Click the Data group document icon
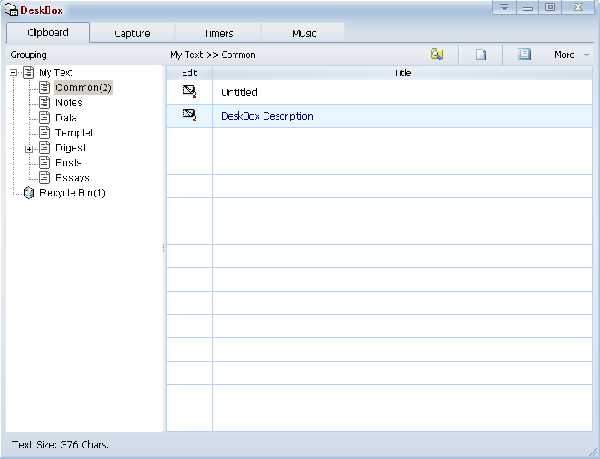600x459 pixels. tap(45, 117)
